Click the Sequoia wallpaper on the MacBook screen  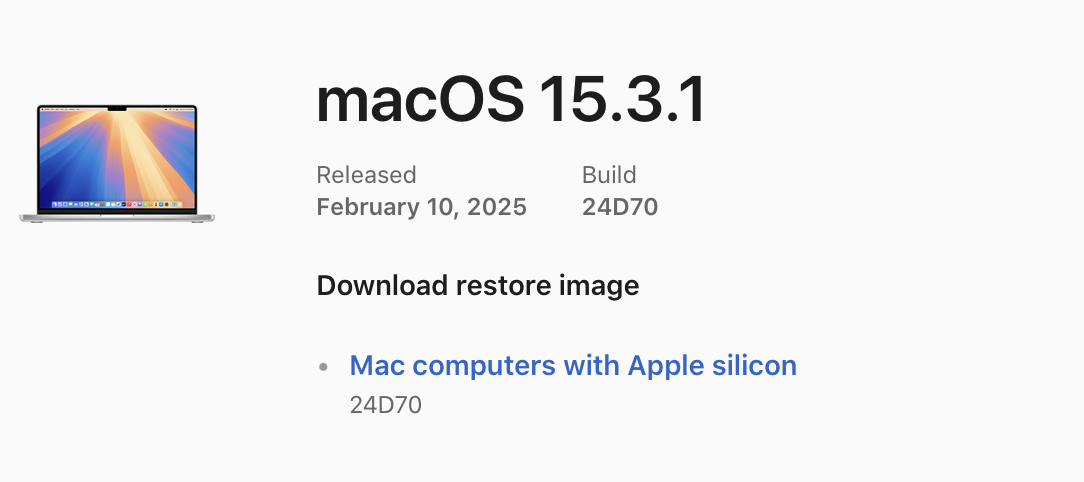coord(117,156)
